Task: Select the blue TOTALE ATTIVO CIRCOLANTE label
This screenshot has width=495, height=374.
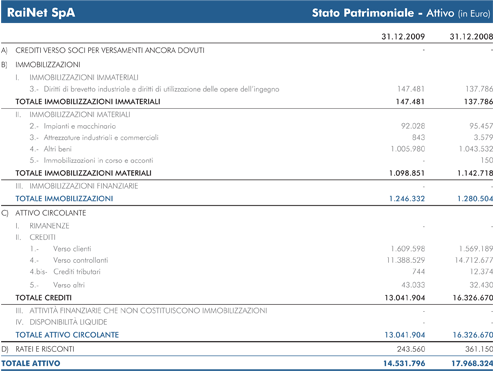Action: point(67,335)
